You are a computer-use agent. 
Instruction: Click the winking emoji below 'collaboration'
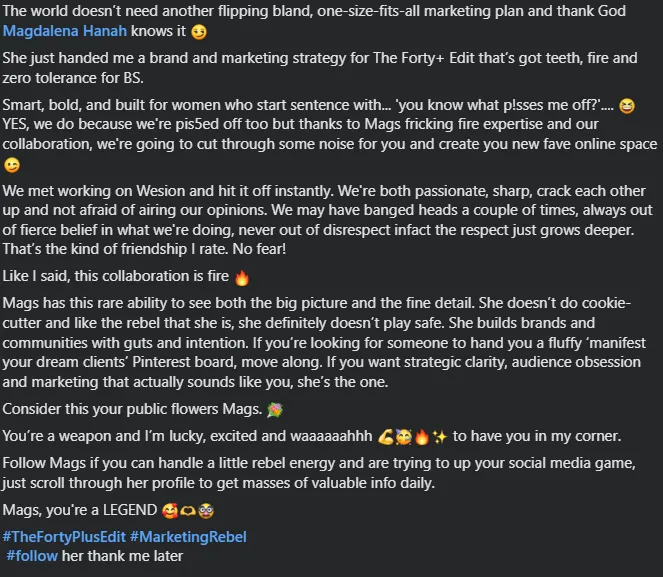pyautogui.click(x=11, y=165)
